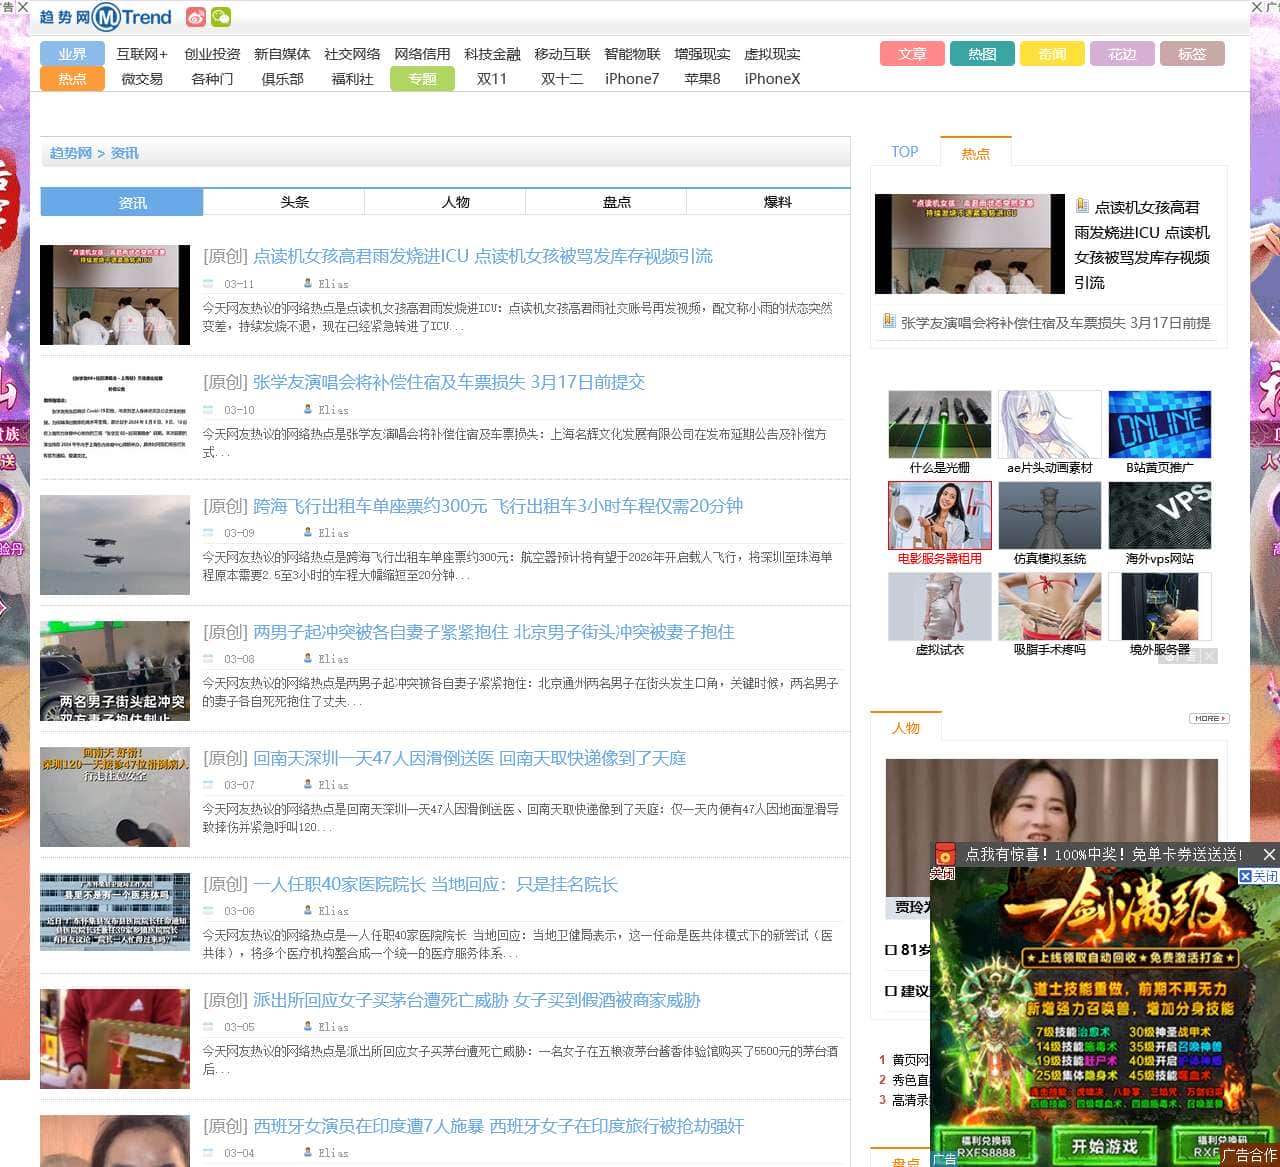Open the 新自媒体 nav link
The height and width of the screenshot is (1167, 1280).
coord(282,54)
